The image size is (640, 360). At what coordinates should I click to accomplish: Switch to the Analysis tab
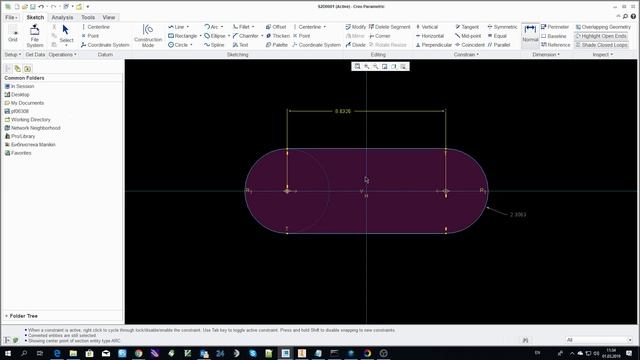point(62,18)
